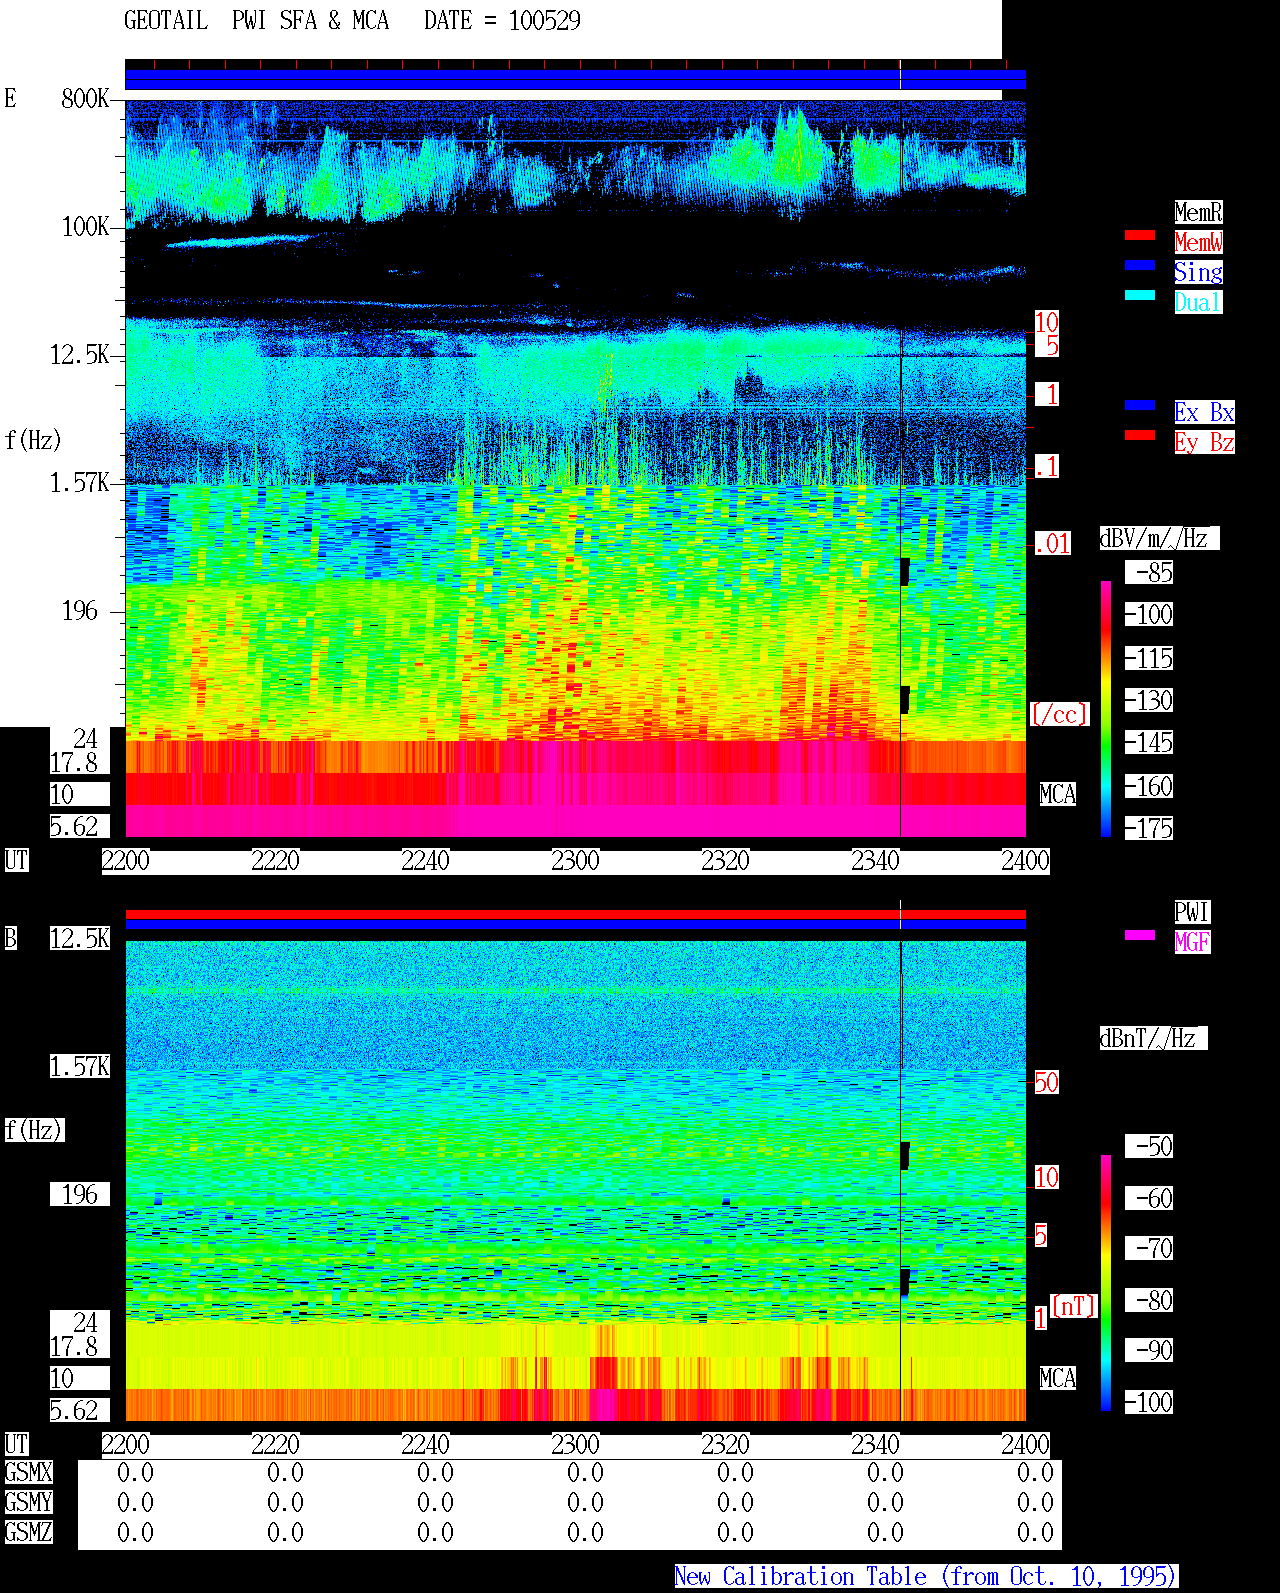The image size is (1280, 1593).
Task: Click the 'f(Hz)' axis label of E panel
Action: [x=33, y=440]
